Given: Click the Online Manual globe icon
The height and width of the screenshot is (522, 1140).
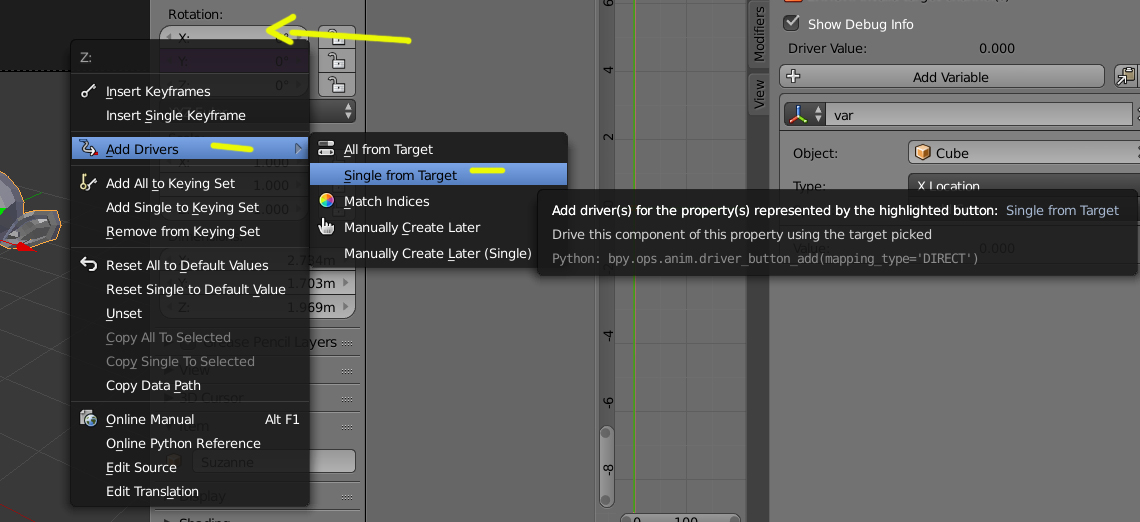Looking at the screenshot, I should click(88, 419).
